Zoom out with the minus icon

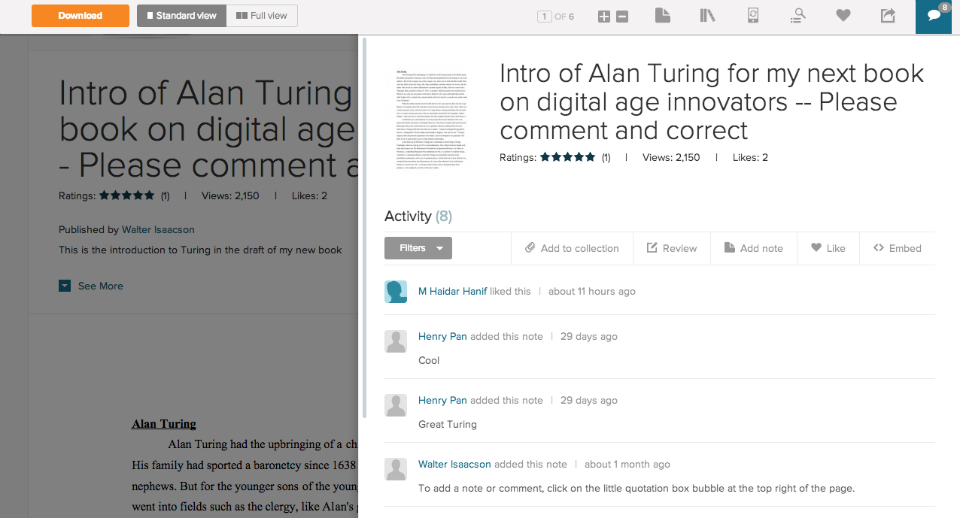pos(622,17)
